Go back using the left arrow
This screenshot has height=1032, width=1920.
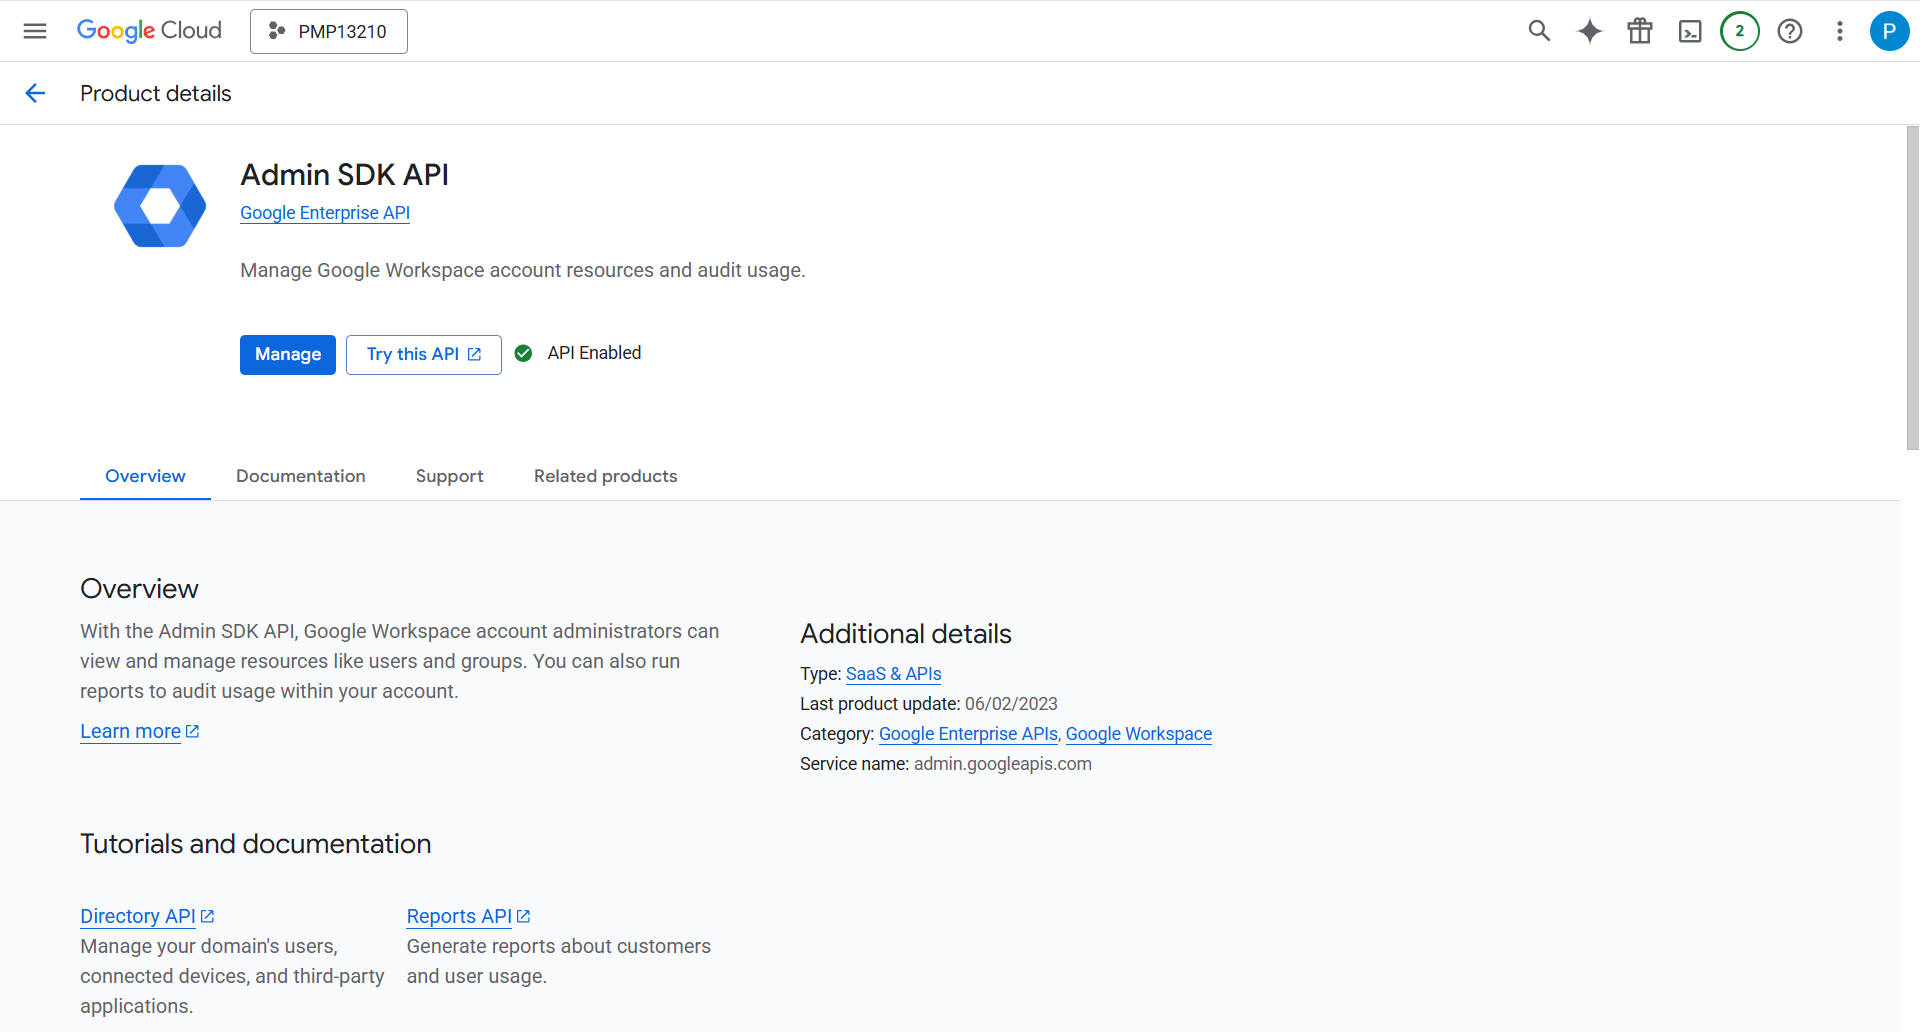coord(35,93)
